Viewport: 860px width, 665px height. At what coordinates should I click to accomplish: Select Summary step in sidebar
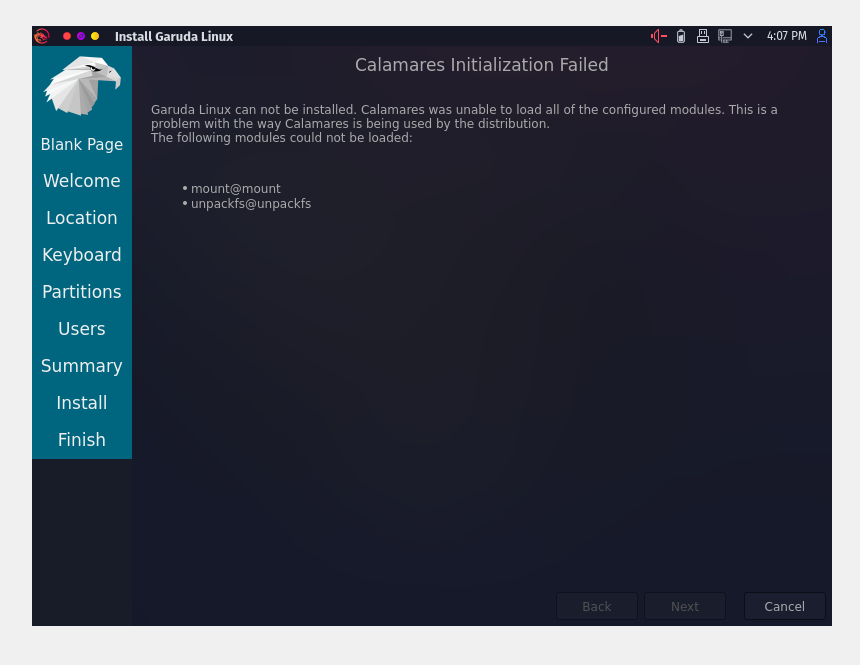(82, 366)
